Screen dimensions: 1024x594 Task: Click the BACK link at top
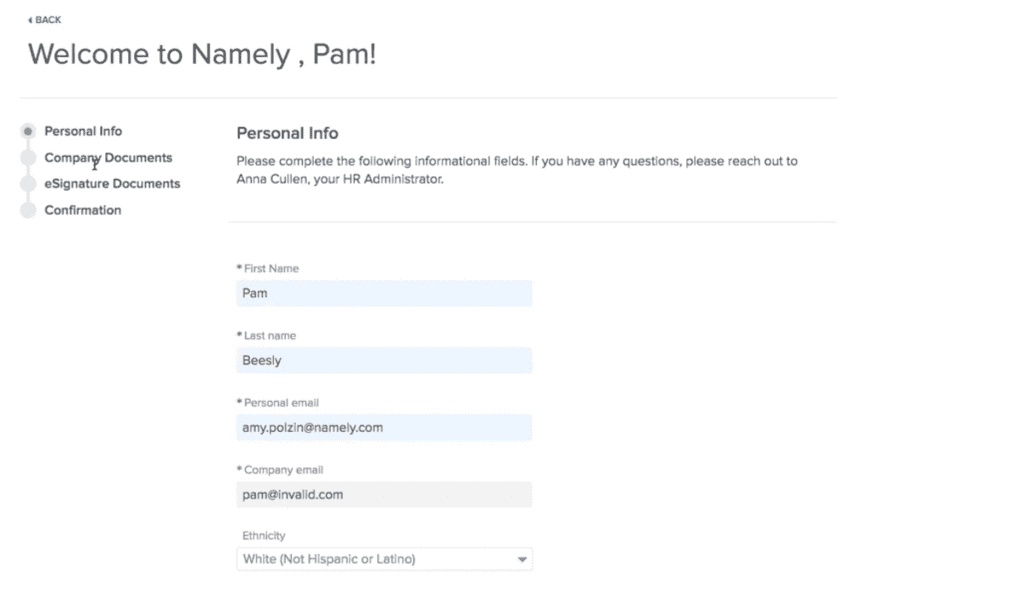click(x=47, y=20)
